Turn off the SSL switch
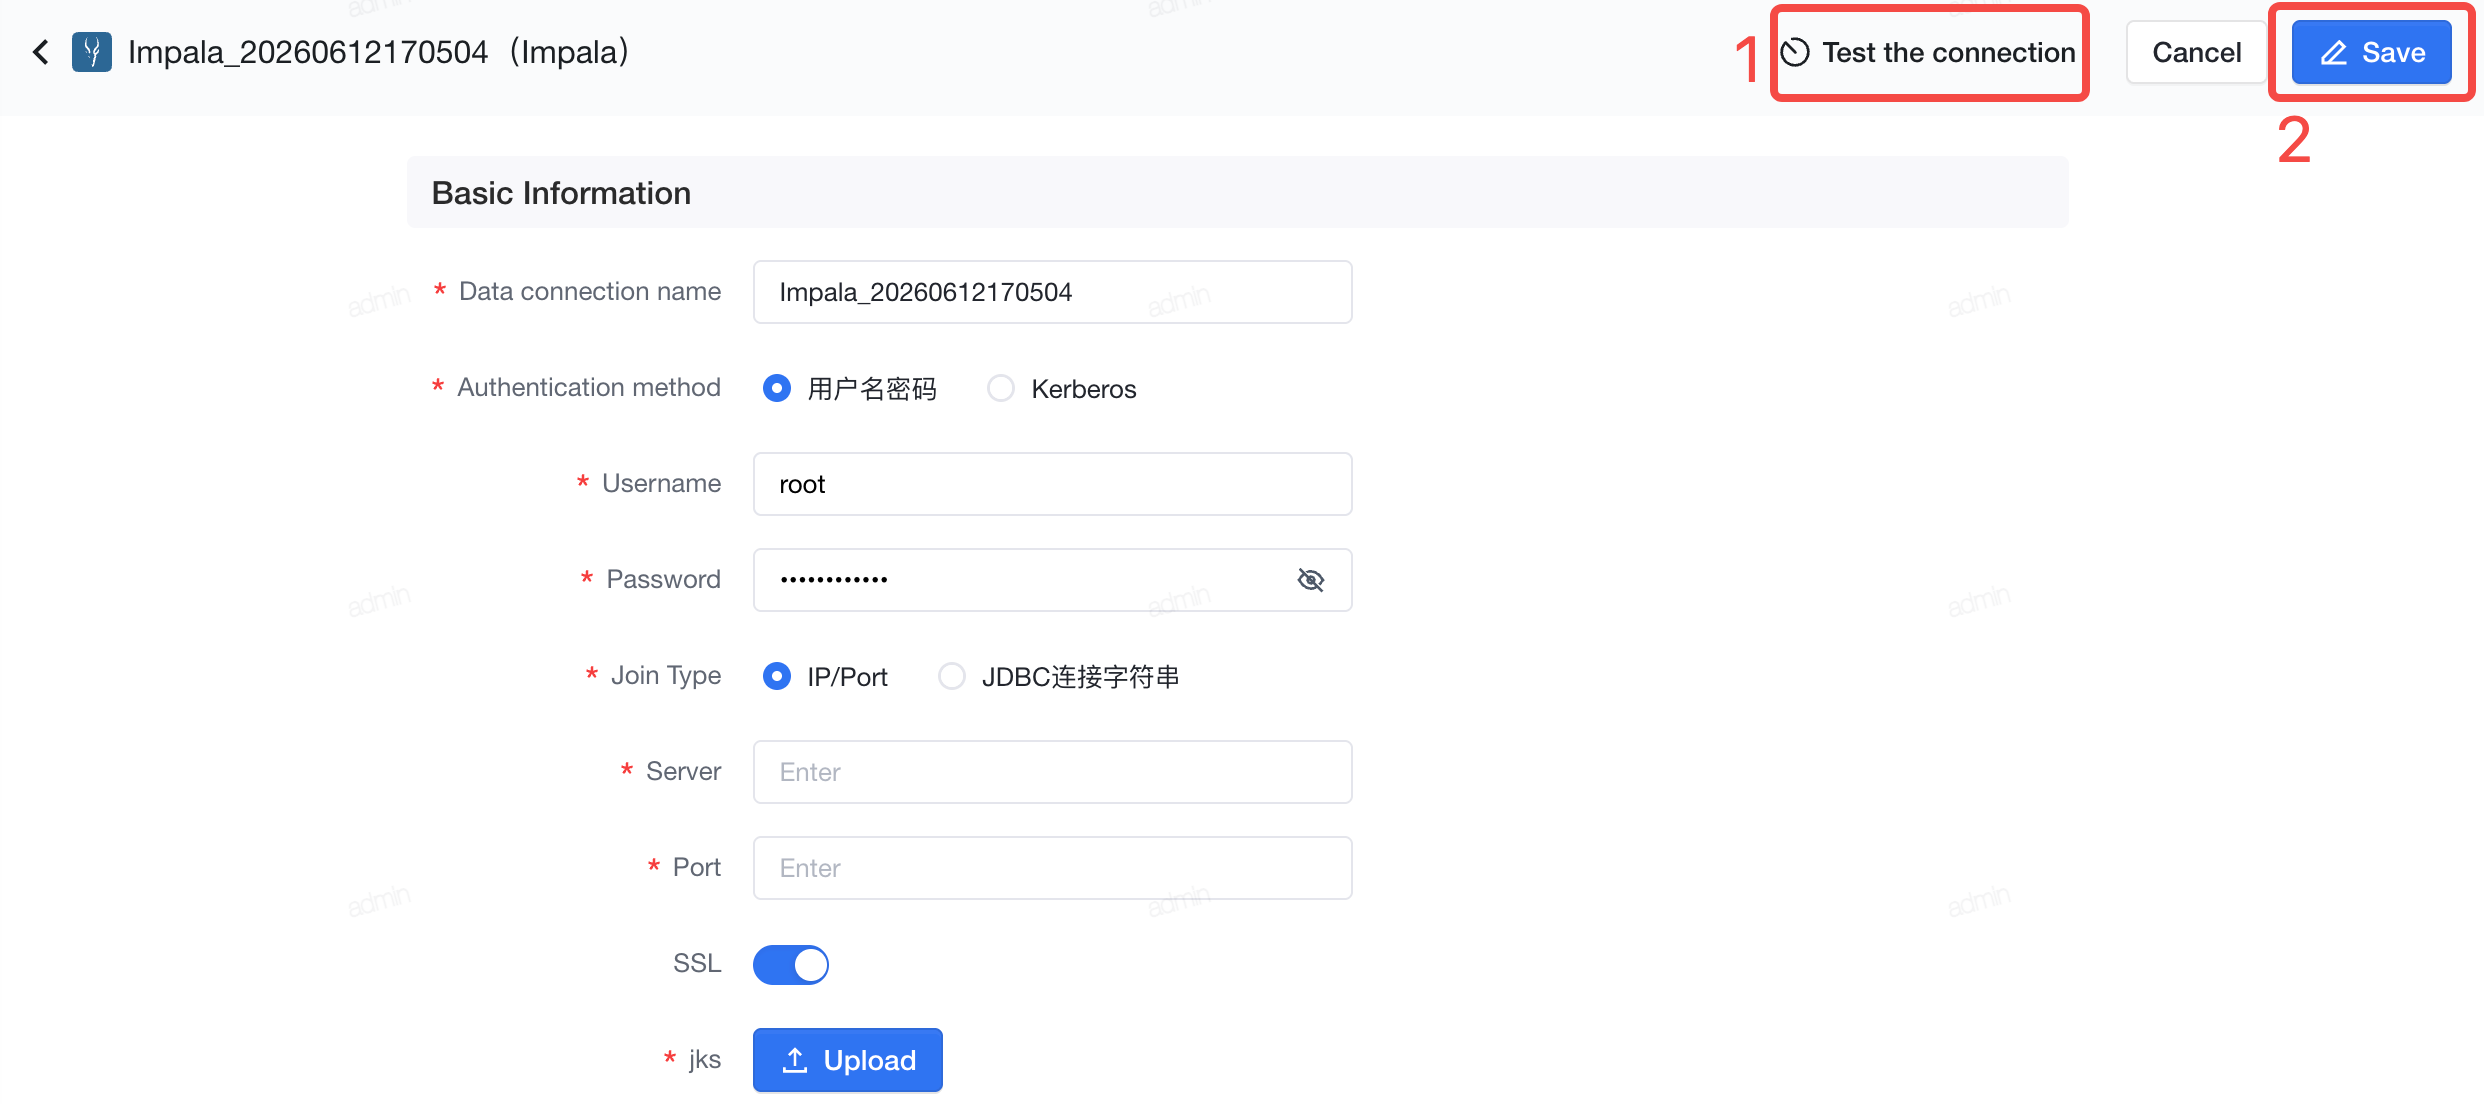This screenshot has width=2484, height=1104. click(x=791, y=965)
